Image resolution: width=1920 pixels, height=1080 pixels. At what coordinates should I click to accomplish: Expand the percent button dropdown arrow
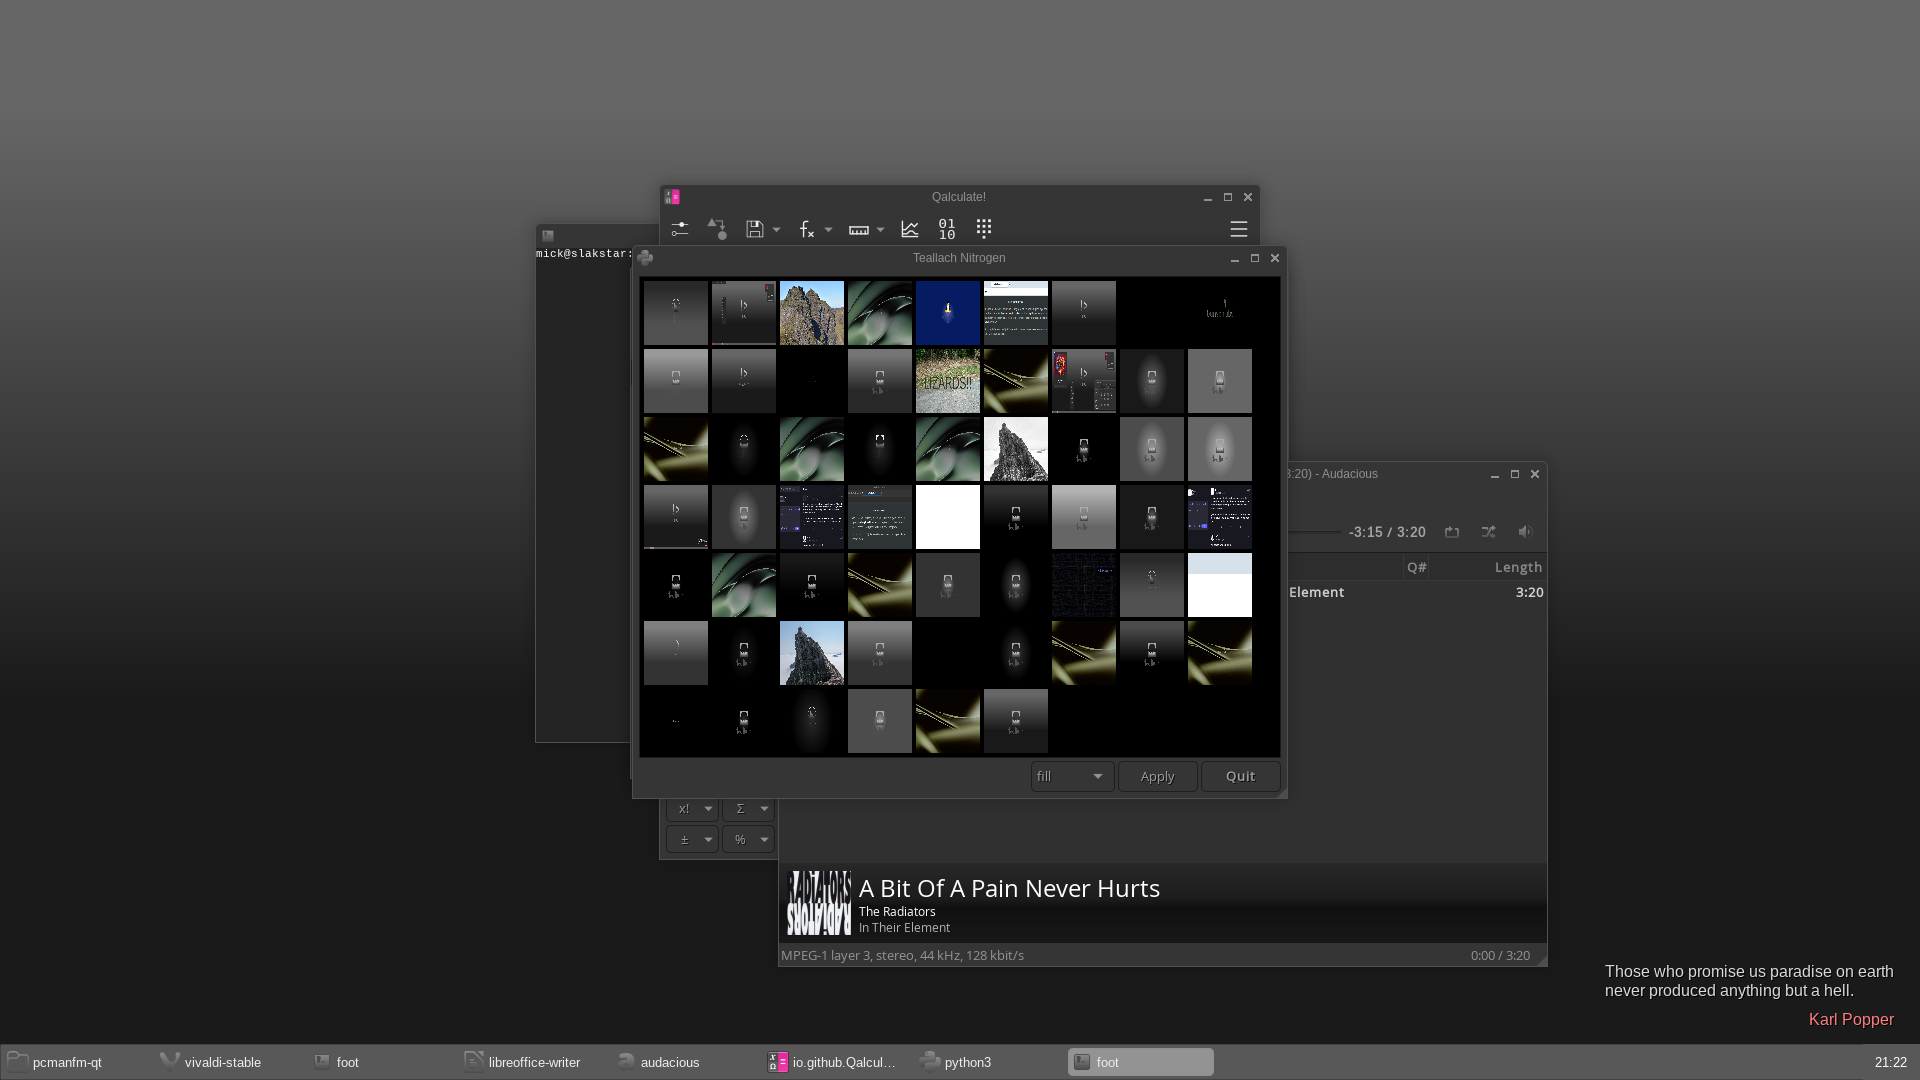764,840
